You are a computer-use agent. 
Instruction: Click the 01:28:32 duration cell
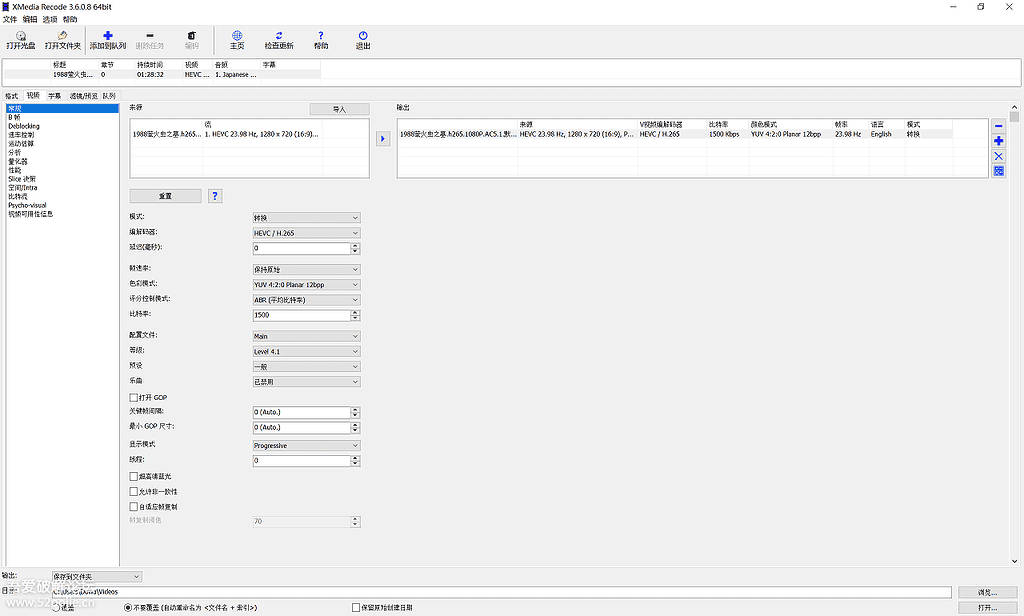coord(150,74)
